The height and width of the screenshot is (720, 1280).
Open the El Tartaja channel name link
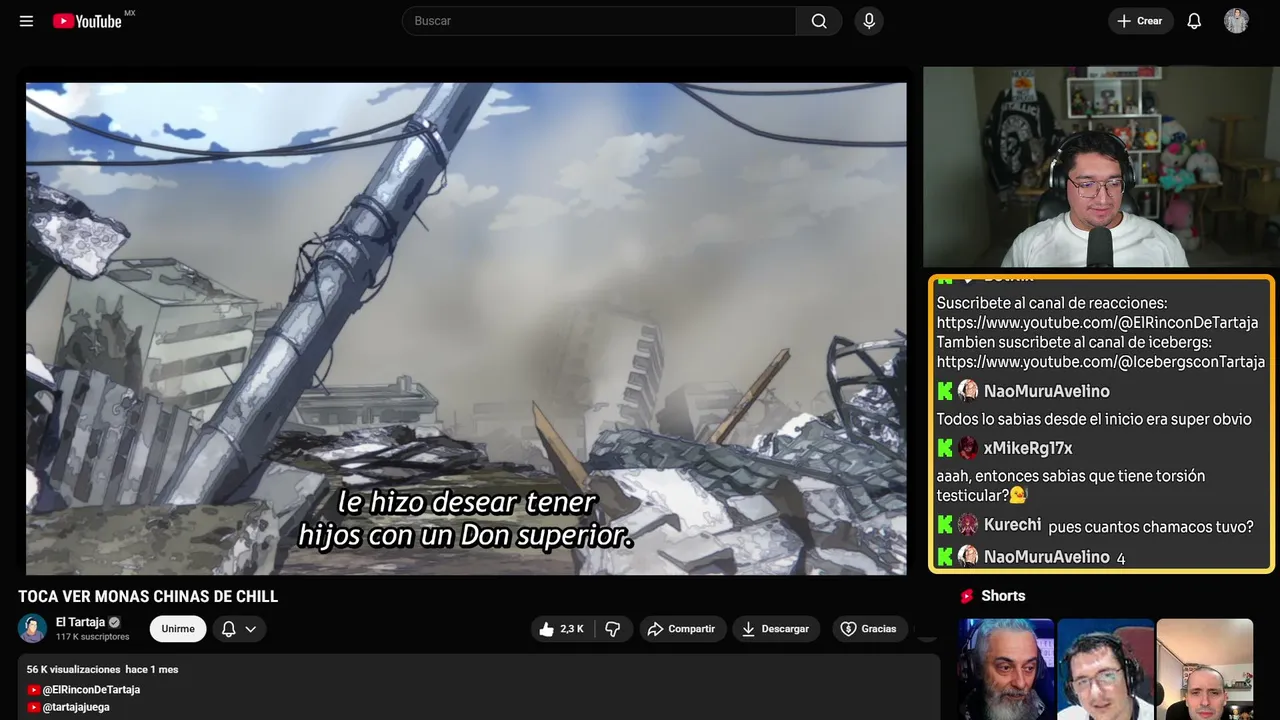(80, 622)
